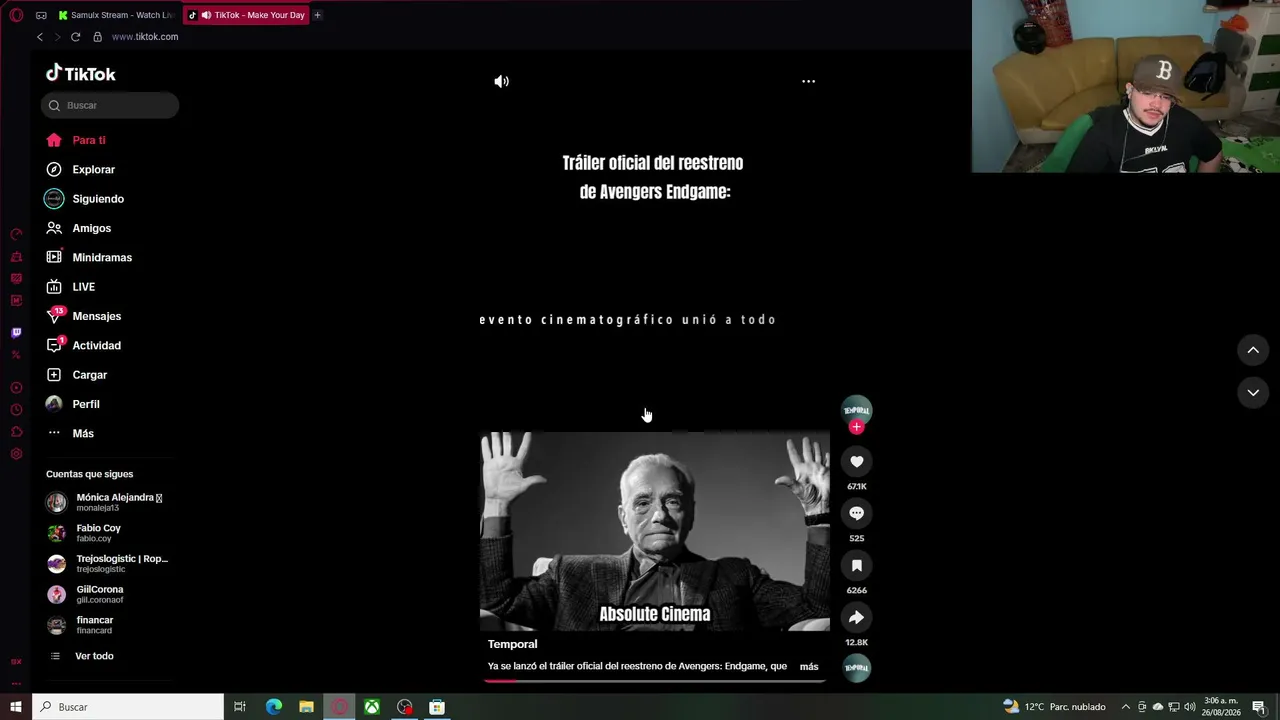
Task: Open Twitch in the Opera sidebar
Action: pyautogui.click(x=16, y=332)
